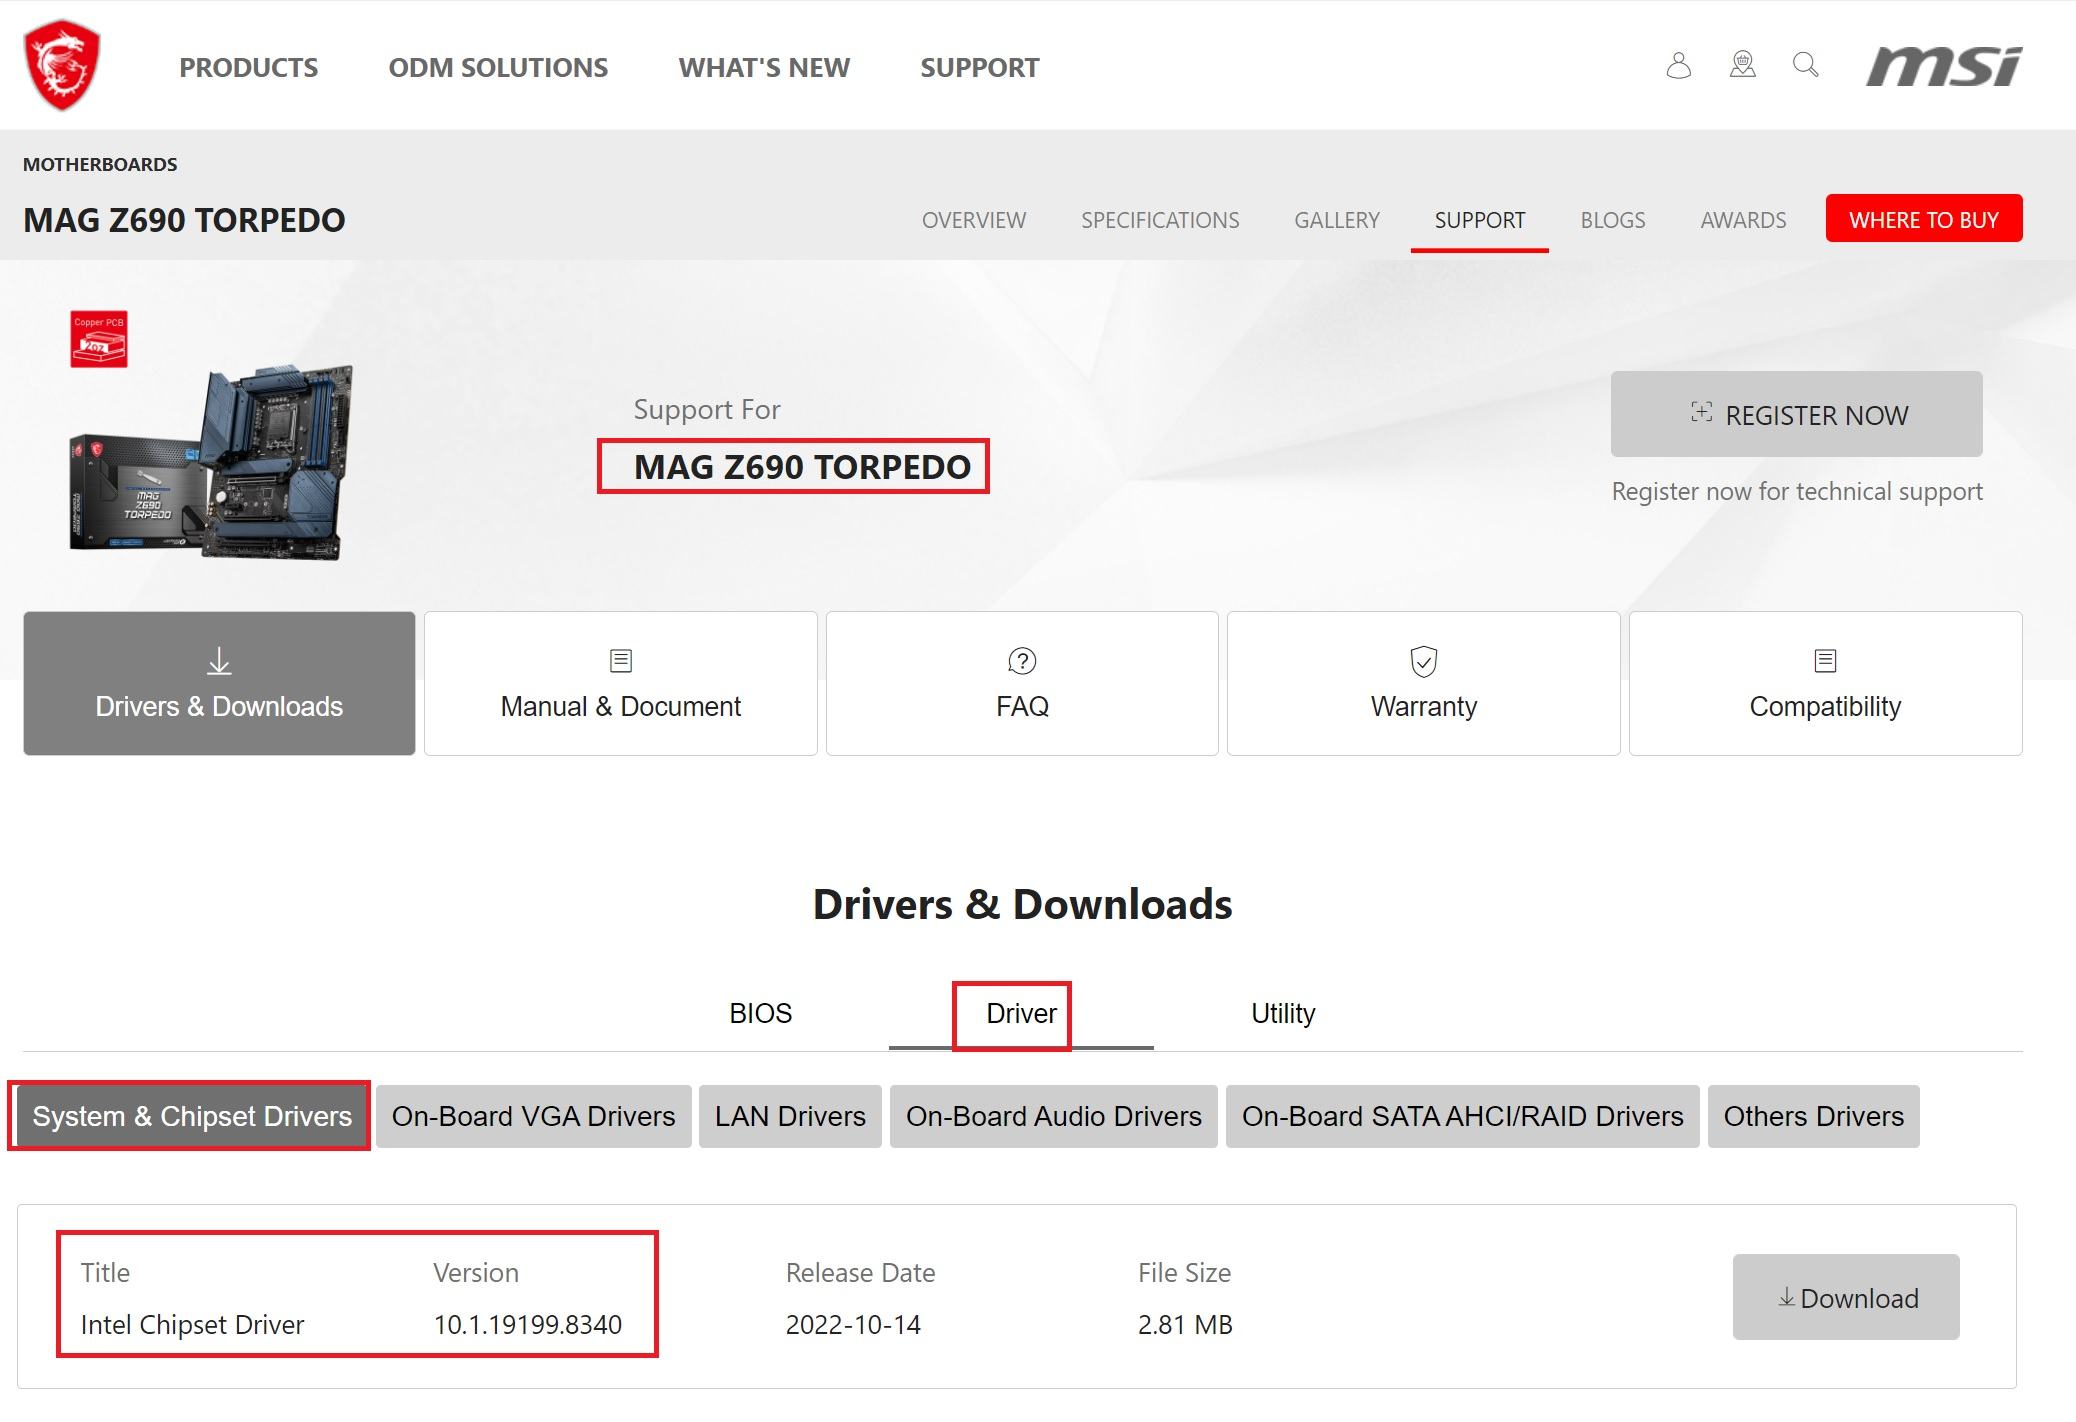Click the MSI wordmark logo
This screenshot has width=2076, height=1422.
pyautogui.click(x=1944, y=66)
